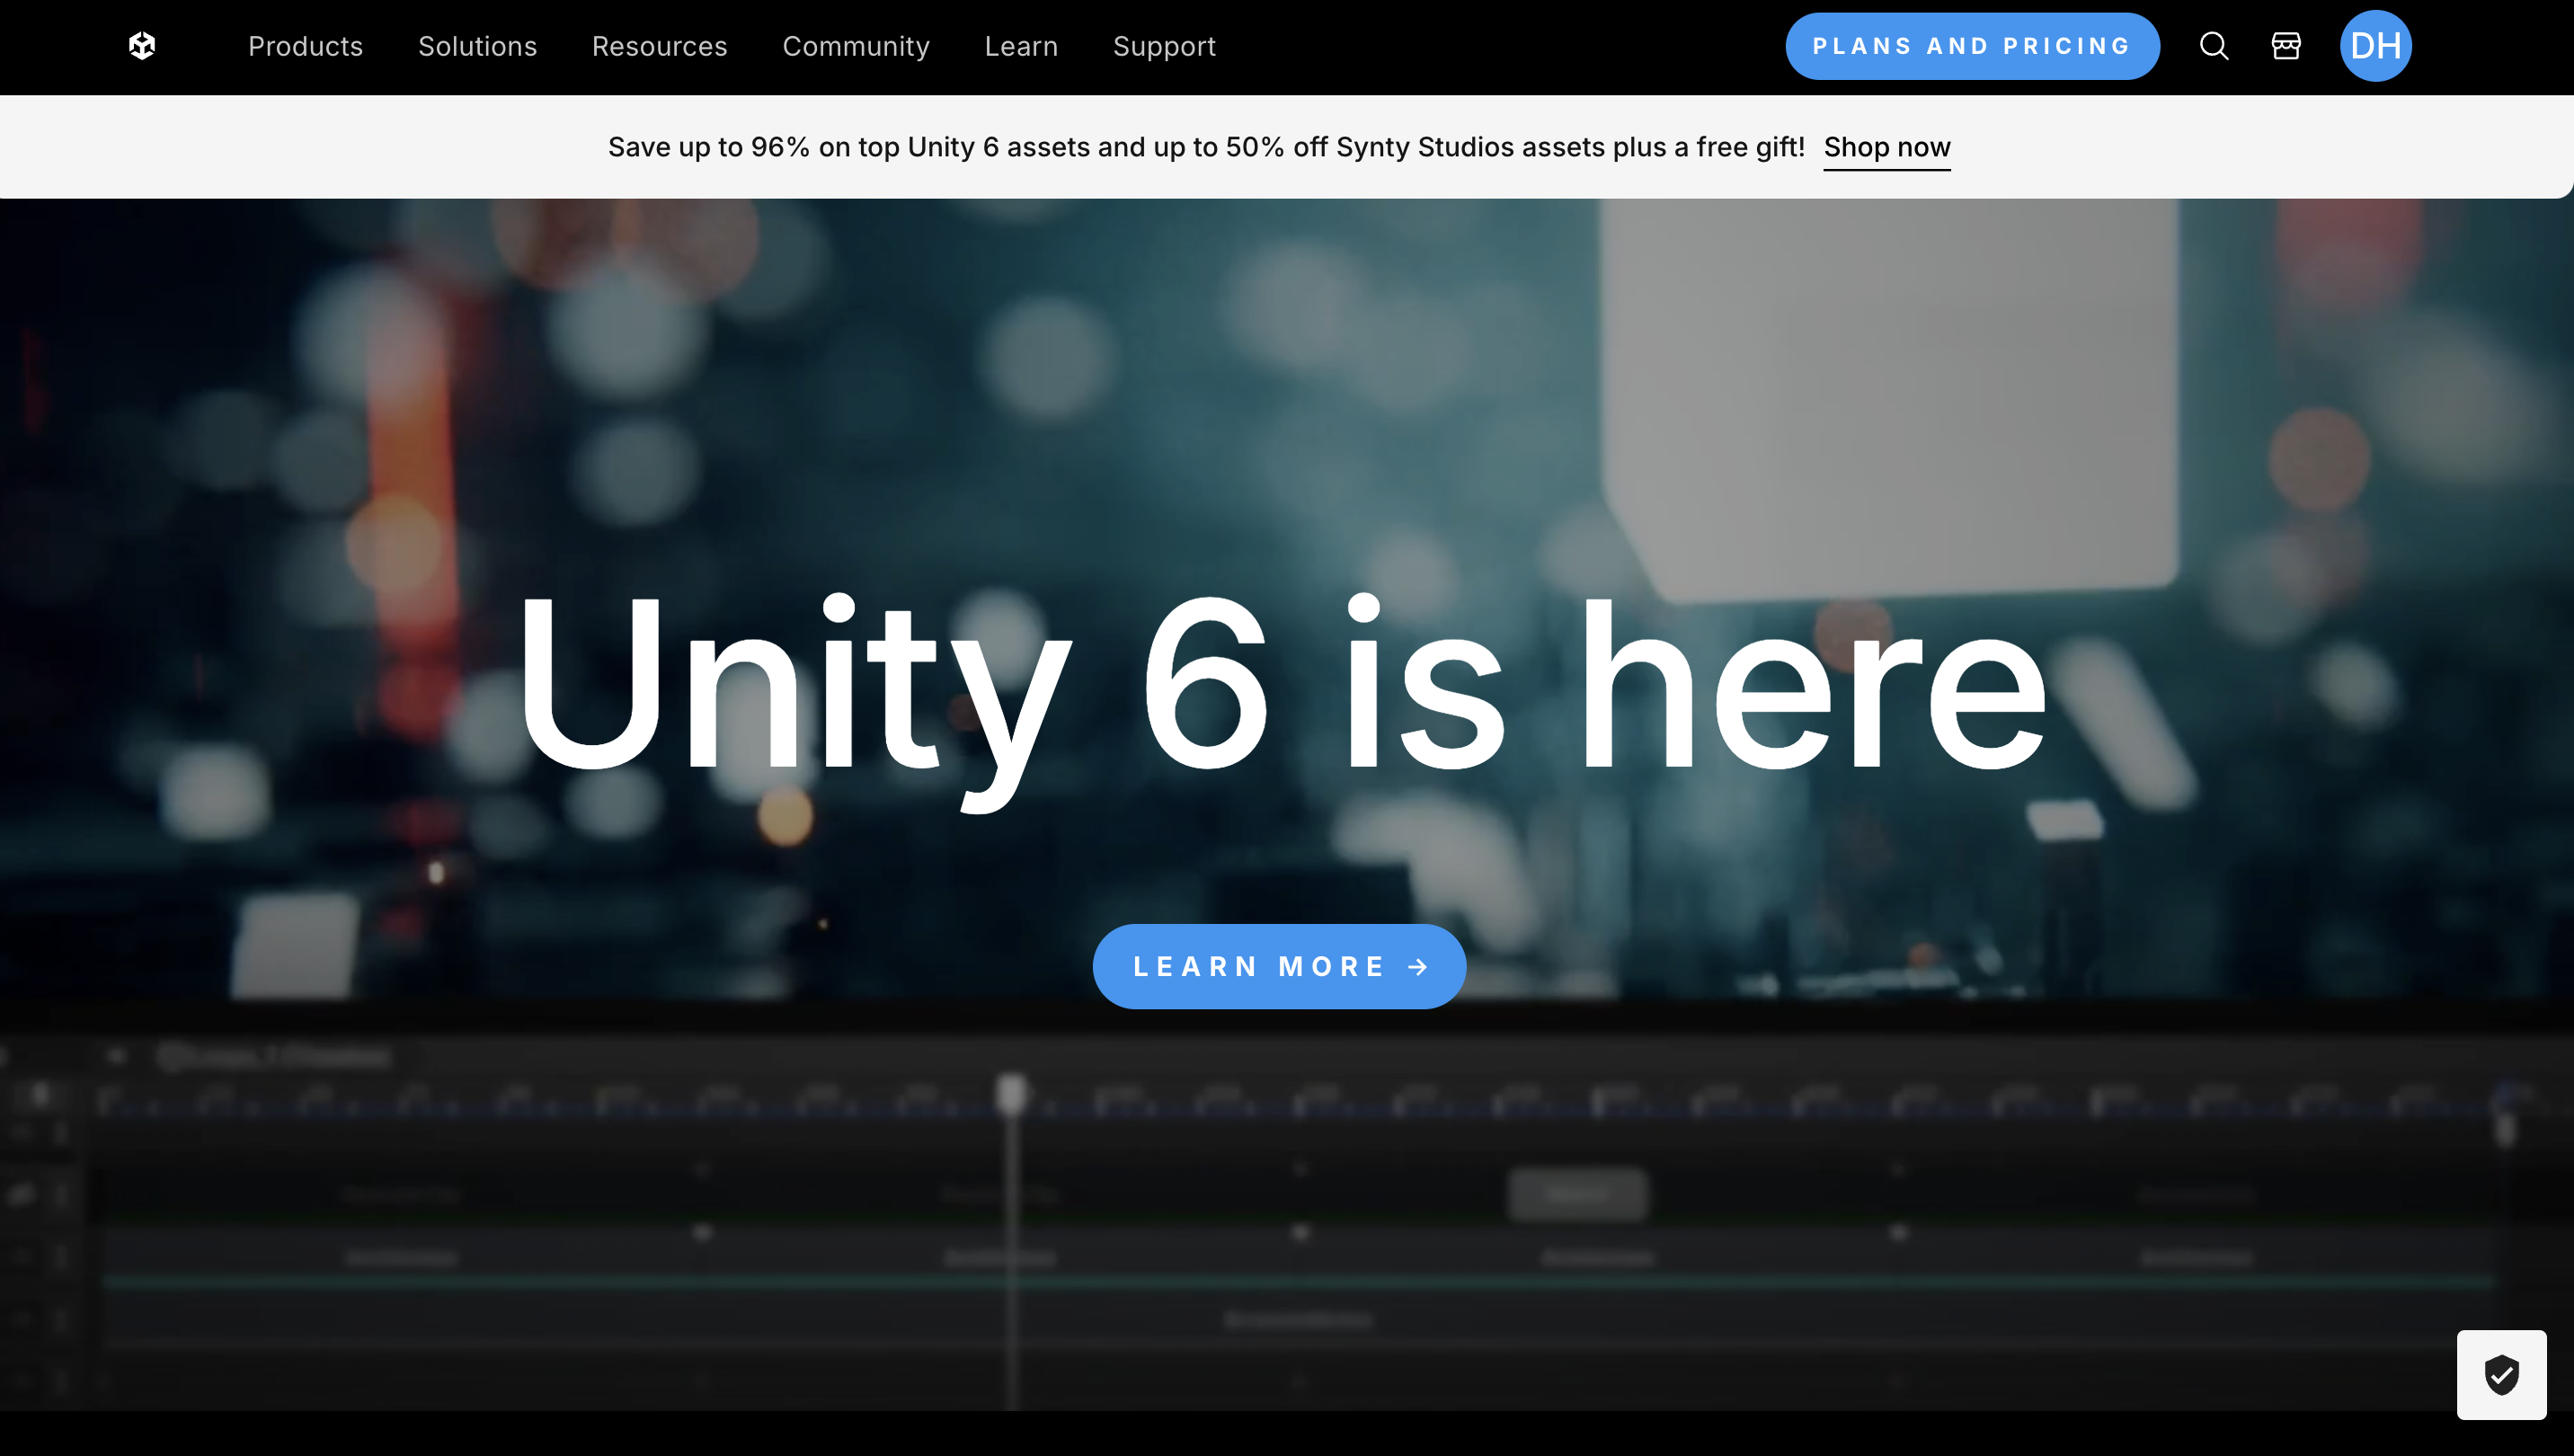Screen dimensions: 2574x1456
Task: Open the Learn menu item
Action: (x=1021, y=46)
